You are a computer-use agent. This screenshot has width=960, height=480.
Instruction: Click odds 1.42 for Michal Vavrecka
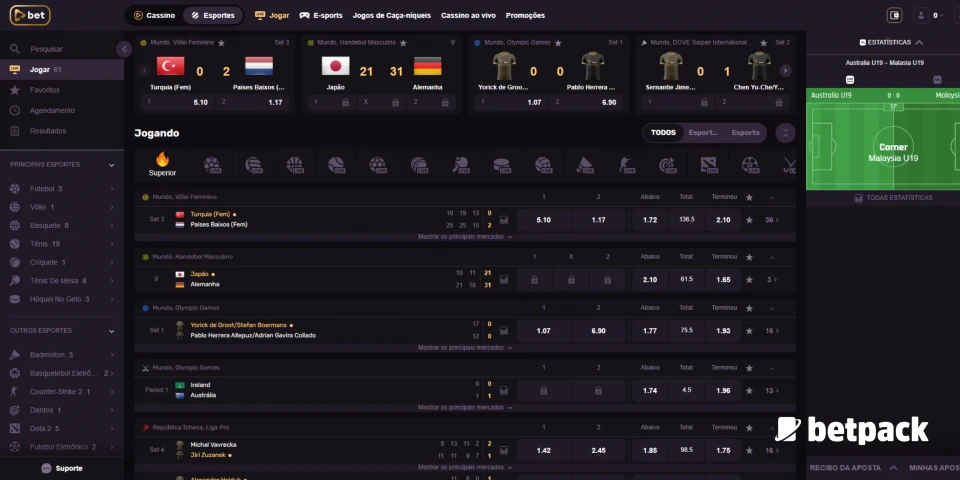544,450
